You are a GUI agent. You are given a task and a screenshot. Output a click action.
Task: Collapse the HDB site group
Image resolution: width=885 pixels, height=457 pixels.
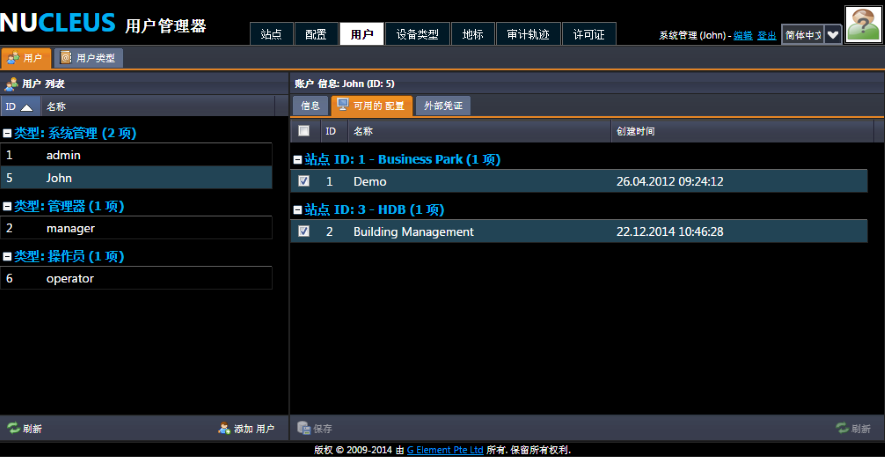(x=297, y=210)
